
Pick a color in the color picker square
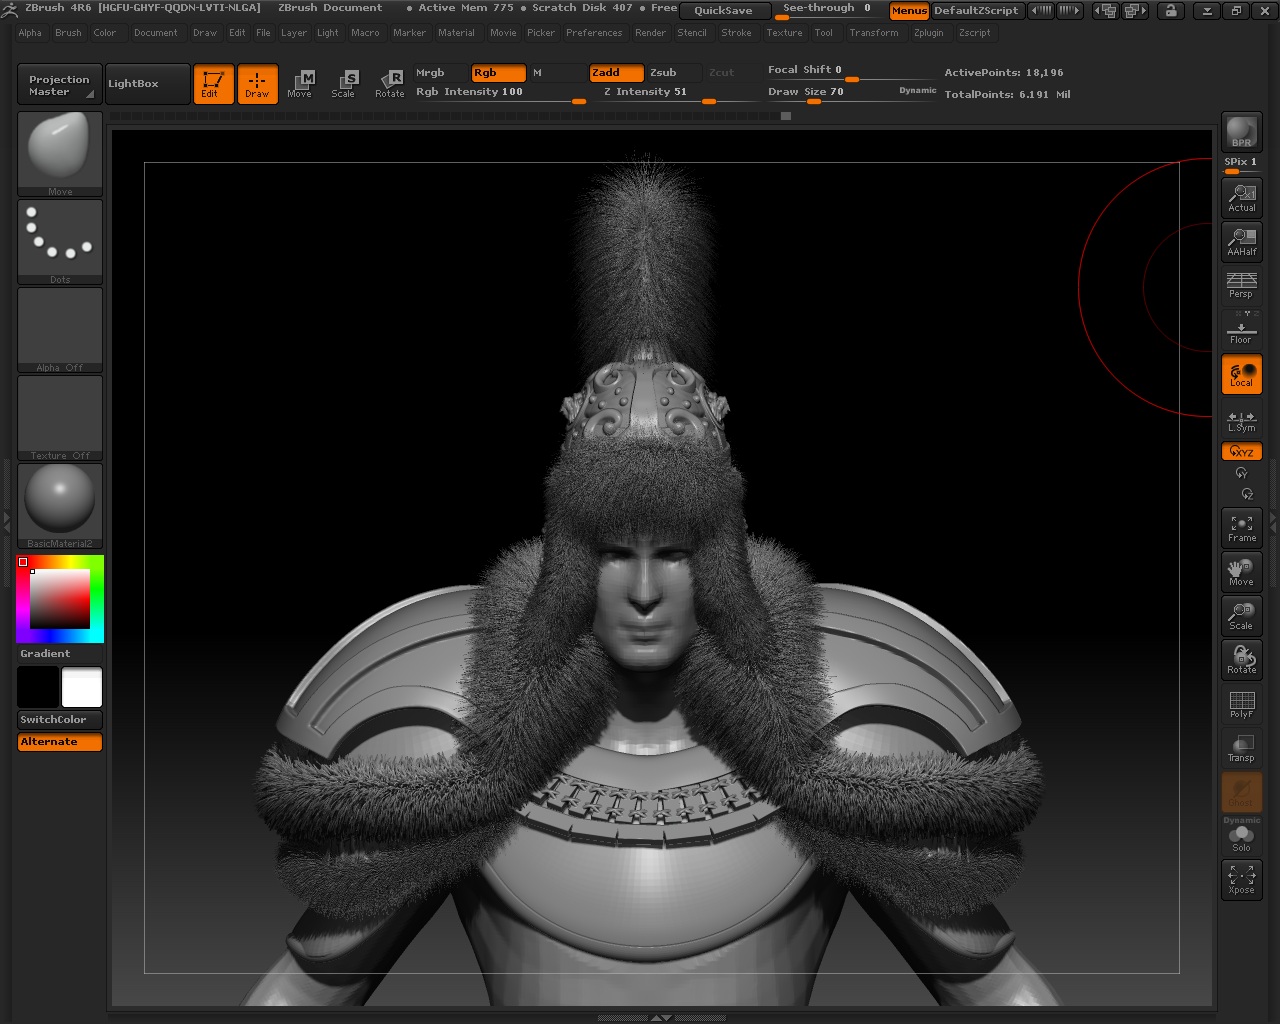[60, 599]
